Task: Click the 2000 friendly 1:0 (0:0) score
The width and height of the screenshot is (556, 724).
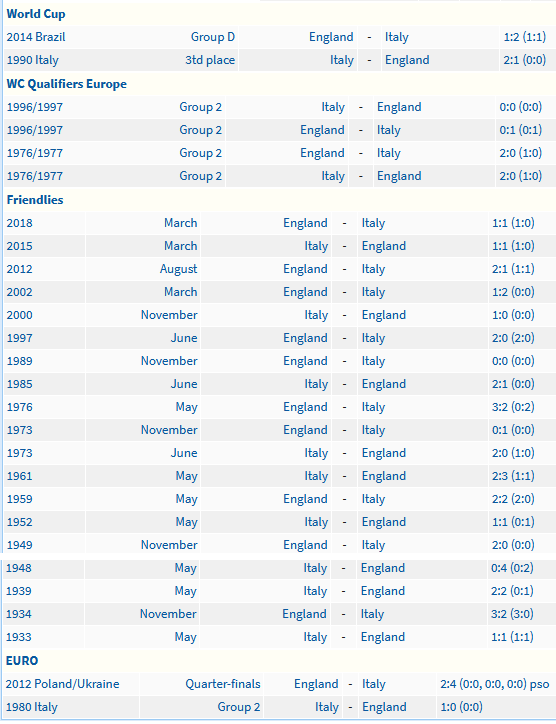Action: (513, 315)
